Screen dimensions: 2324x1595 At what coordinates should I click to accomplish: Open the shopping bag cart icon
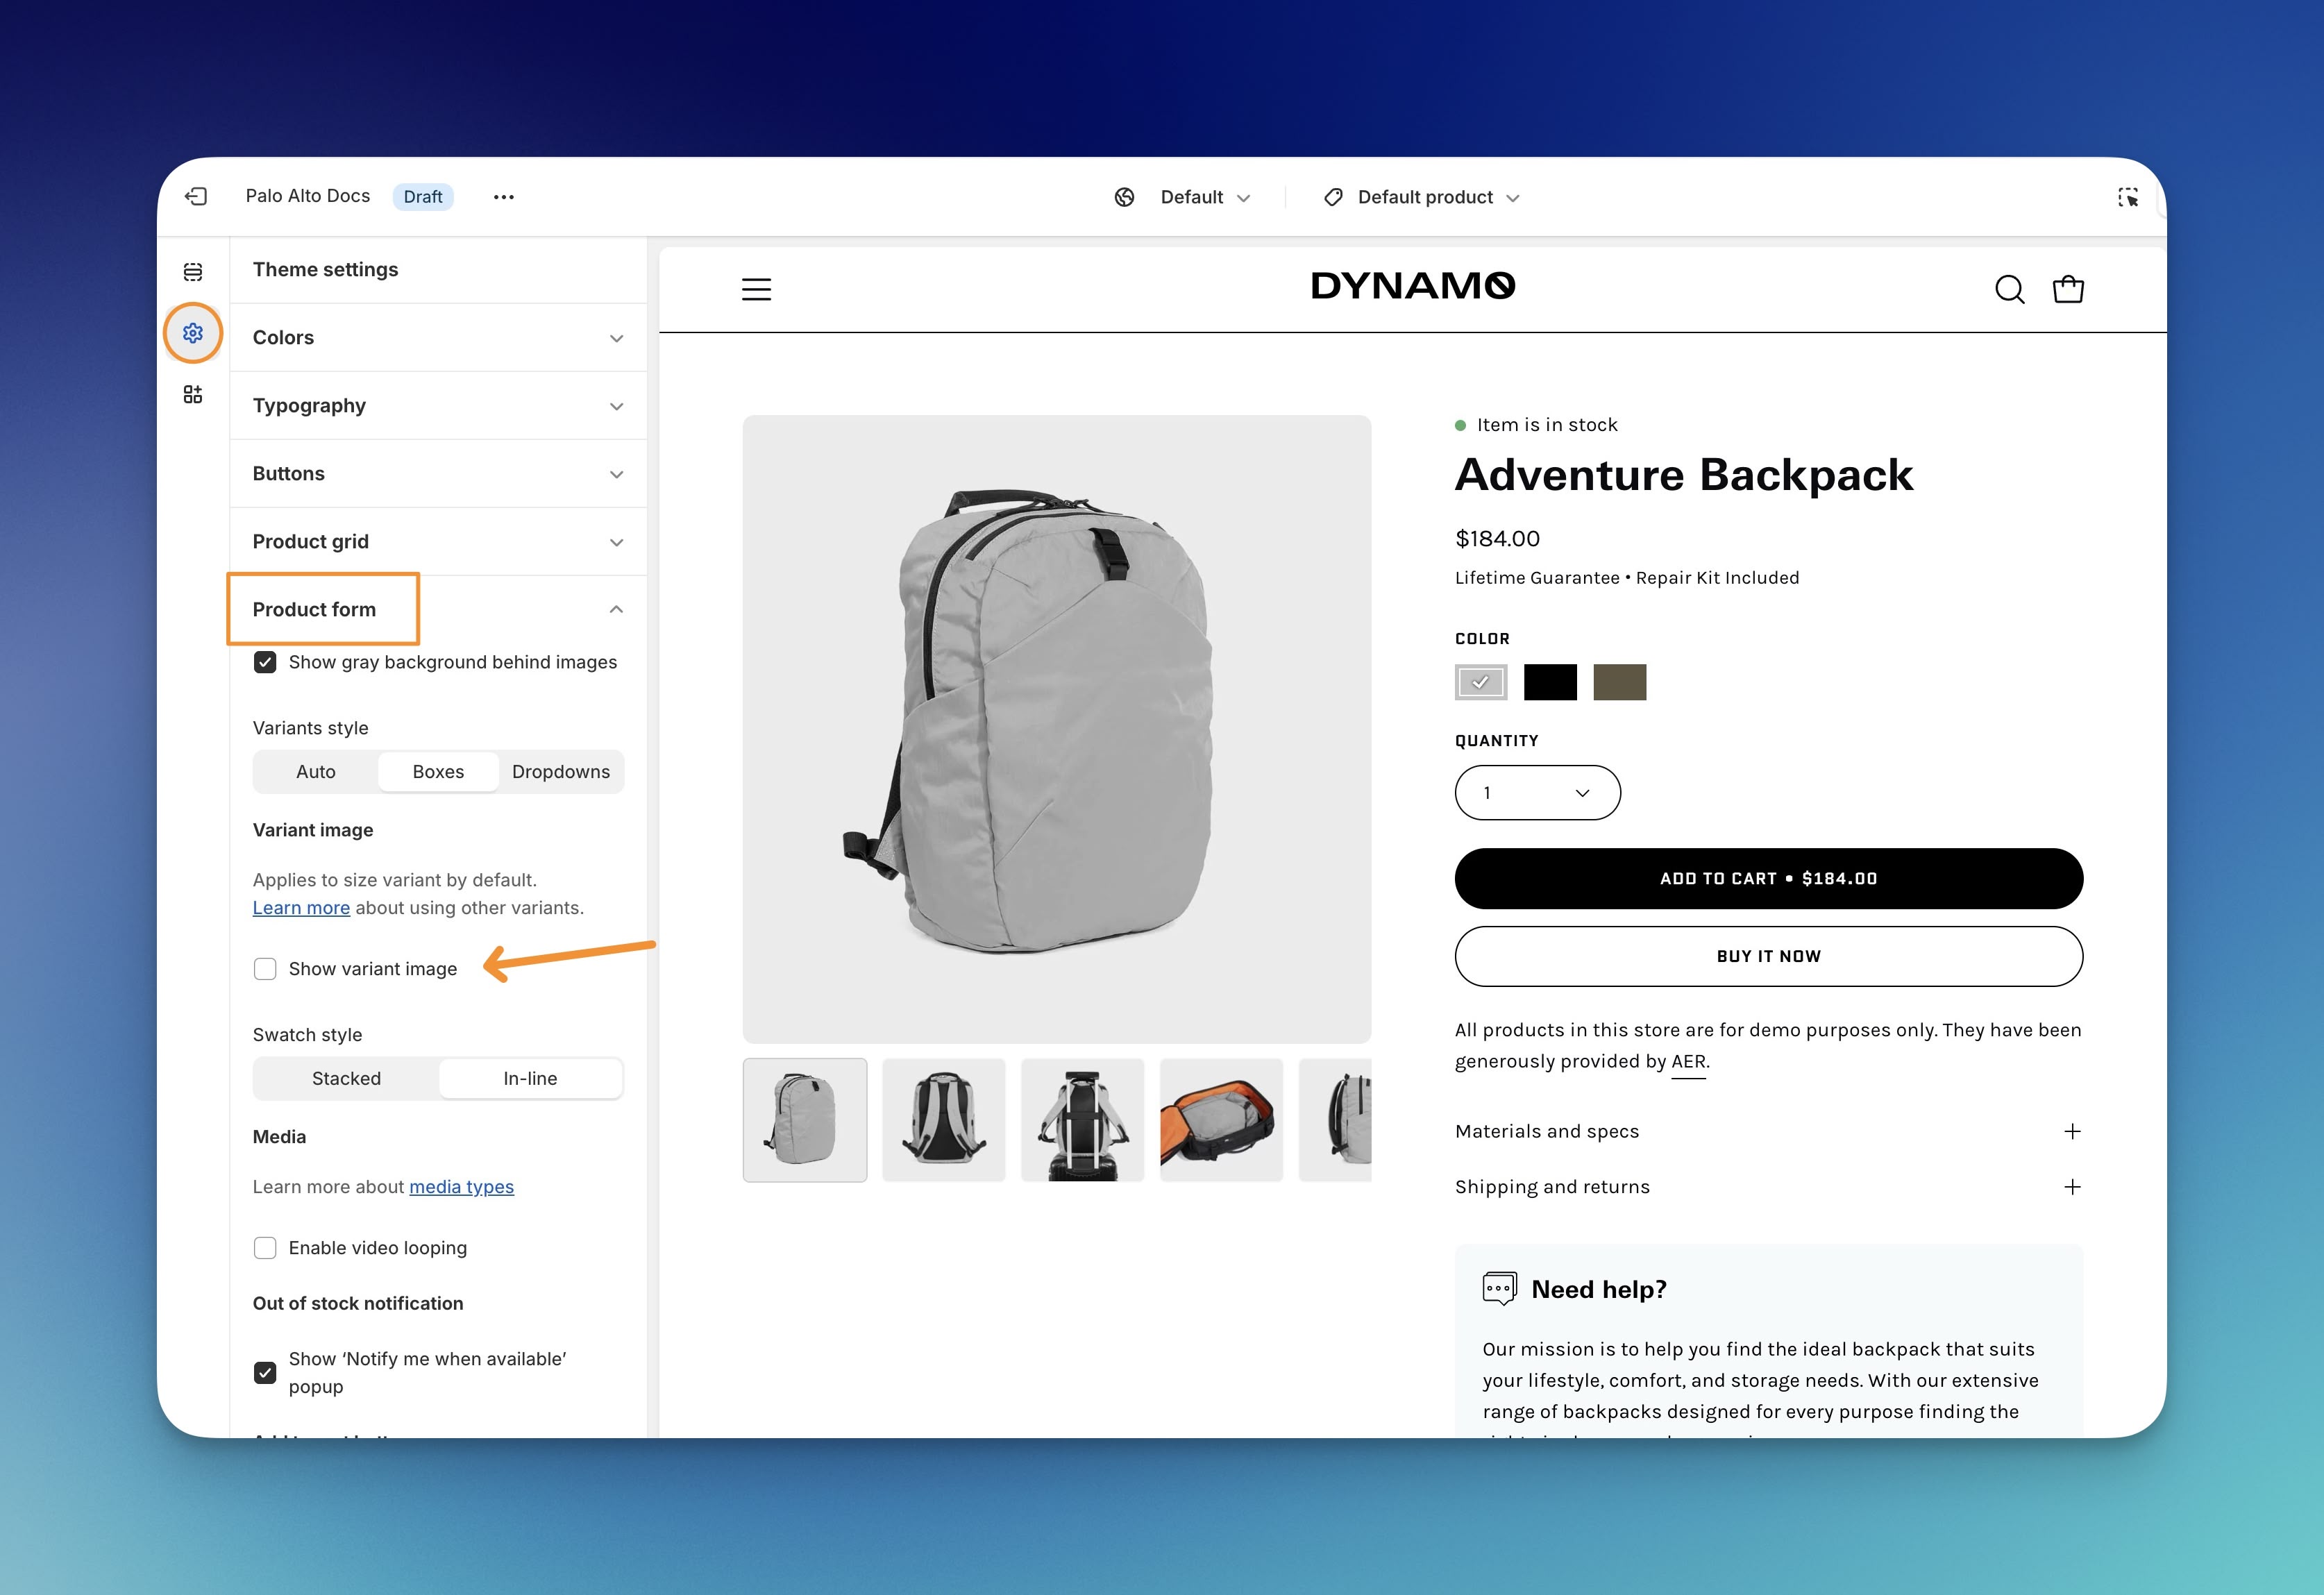(x=2067, y=290)
